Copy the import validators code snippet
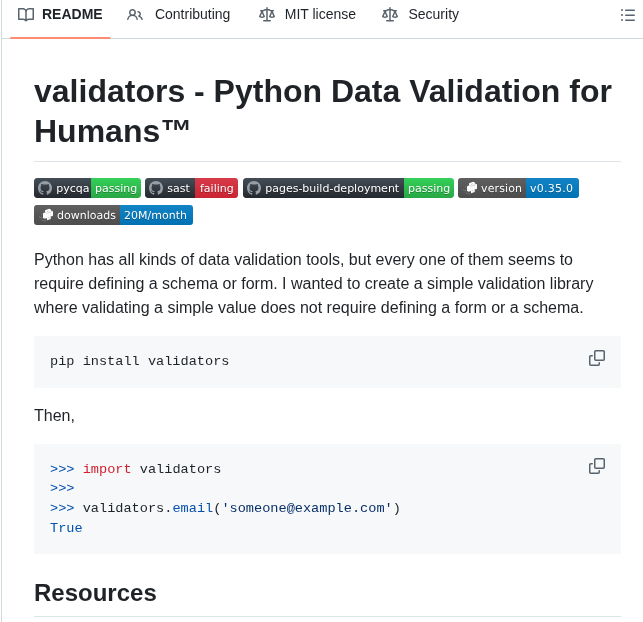 [x=597, y=466]
